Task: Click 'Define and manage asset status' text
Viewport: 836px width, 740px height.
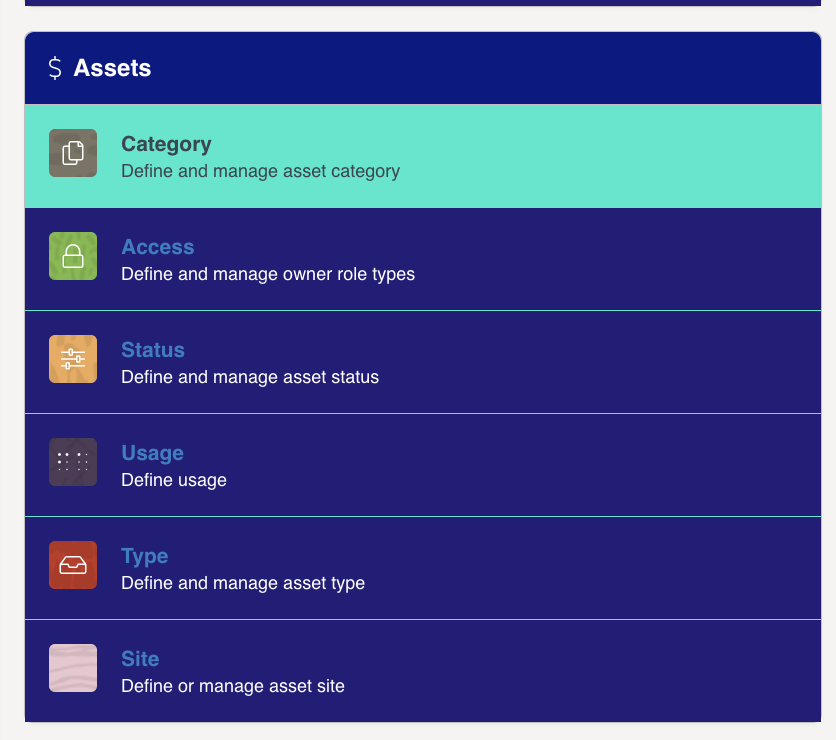Action: (x=250, y=377)
